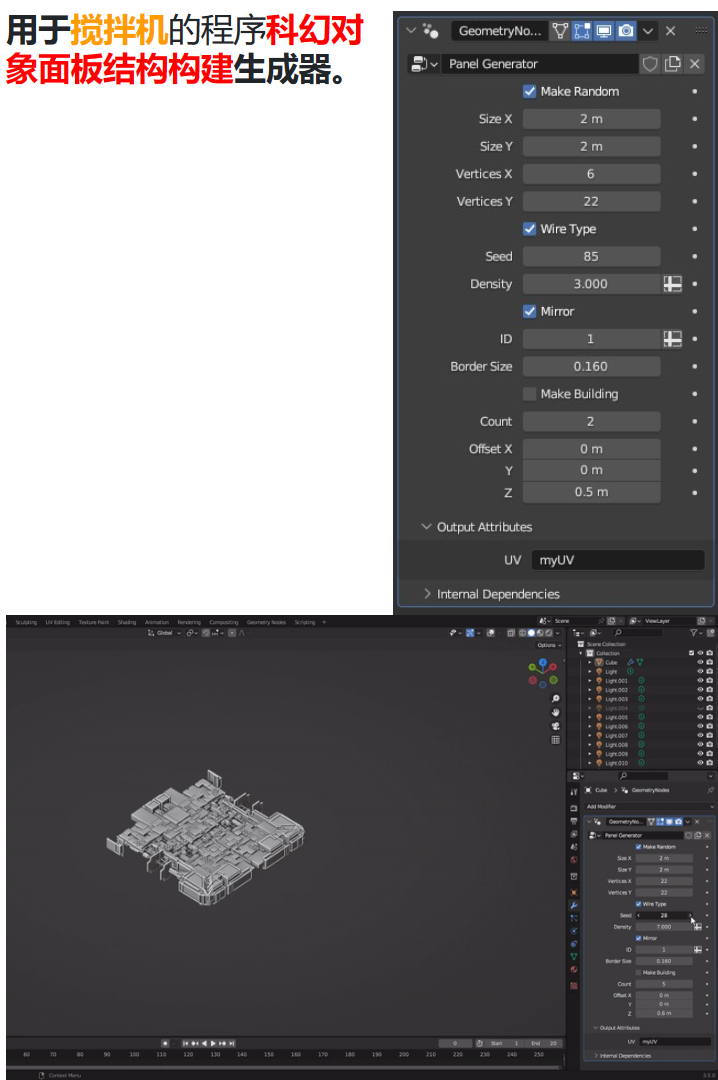The height and width of the screenshot is (1080, 718).
Task: Toggle Wire Type checkbox in the enlarged panel
Action: click(529, 229)
